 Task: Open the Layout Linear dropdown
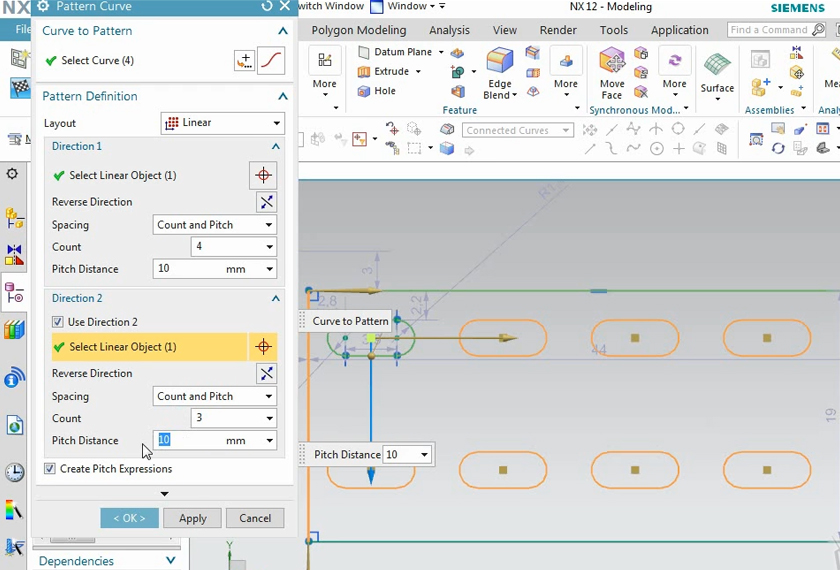click(x=222, y=123)
